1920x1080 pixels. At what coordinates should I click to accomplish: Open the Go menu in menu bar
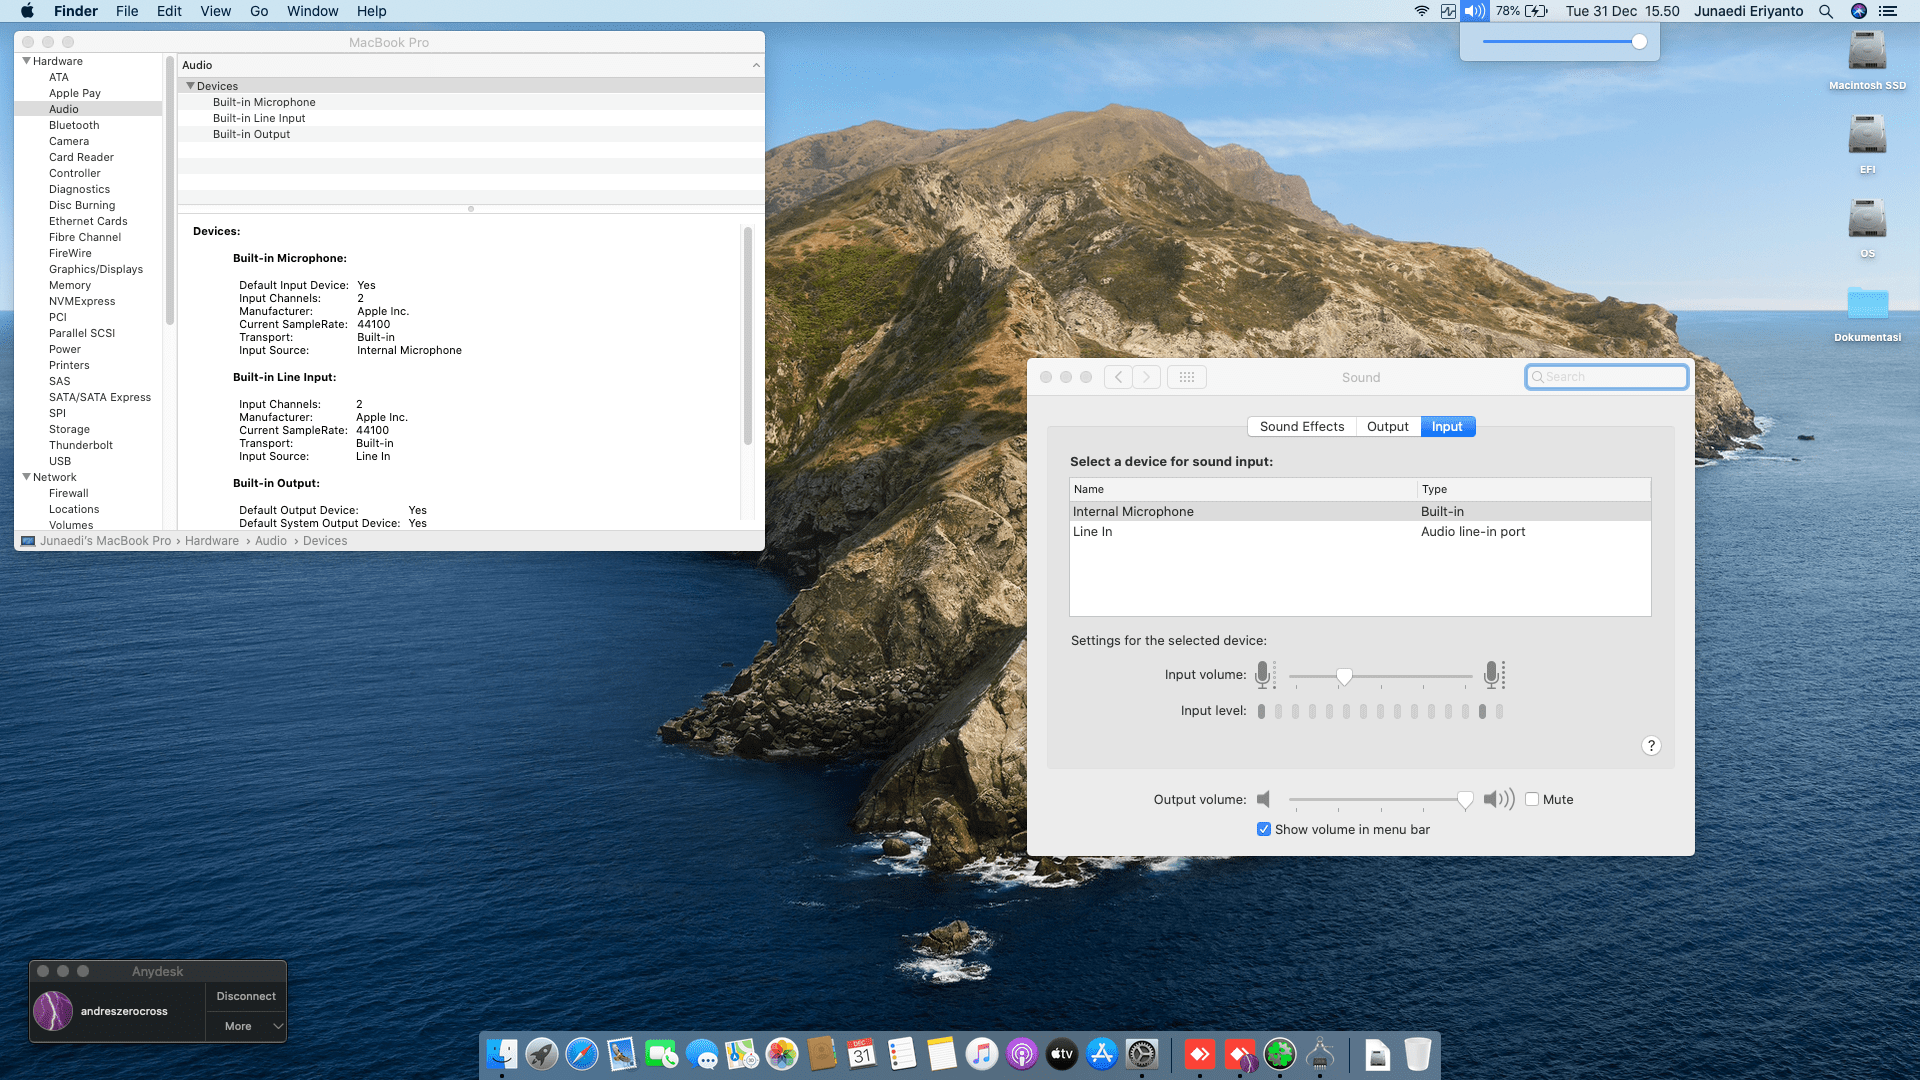click(x=259, y=11)
